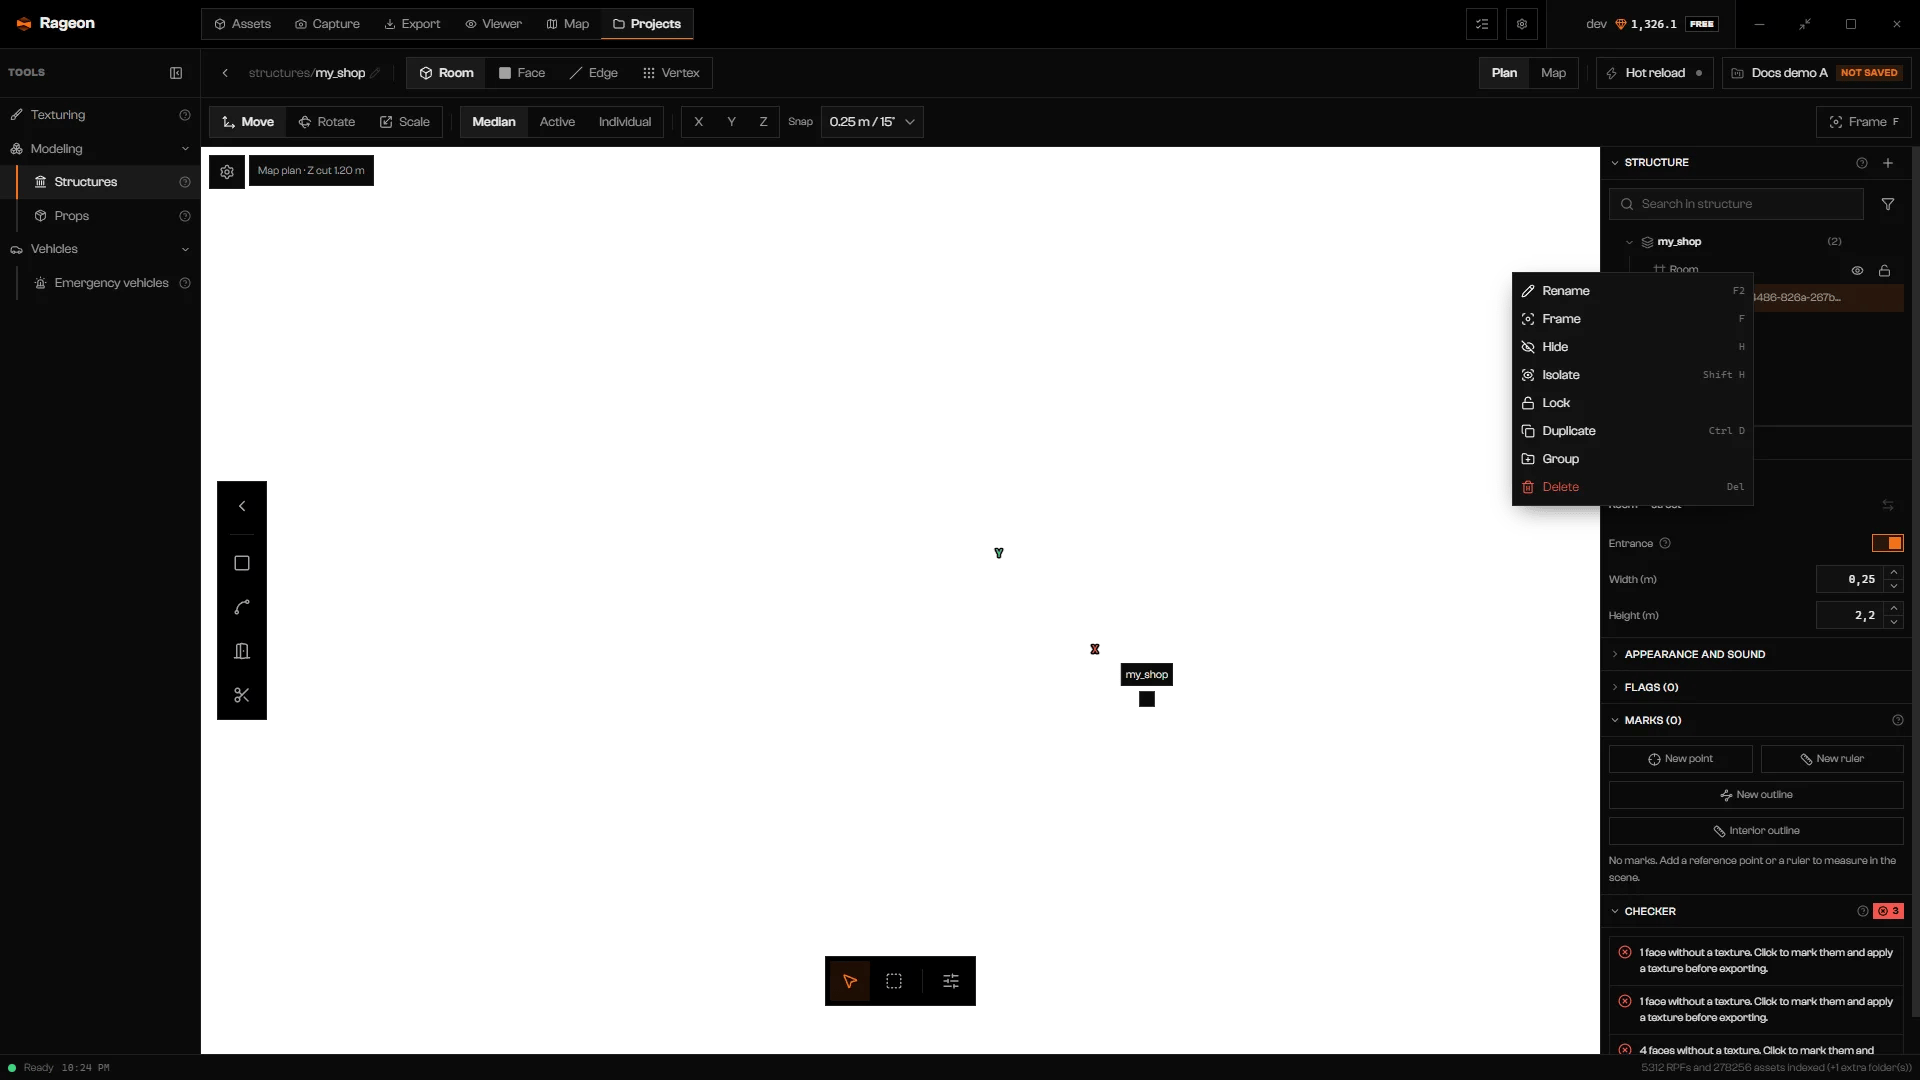Switch to the Viewer tab
Image resolution: width=1920 pixels, height=1080 pixels.
coord(493,24)
